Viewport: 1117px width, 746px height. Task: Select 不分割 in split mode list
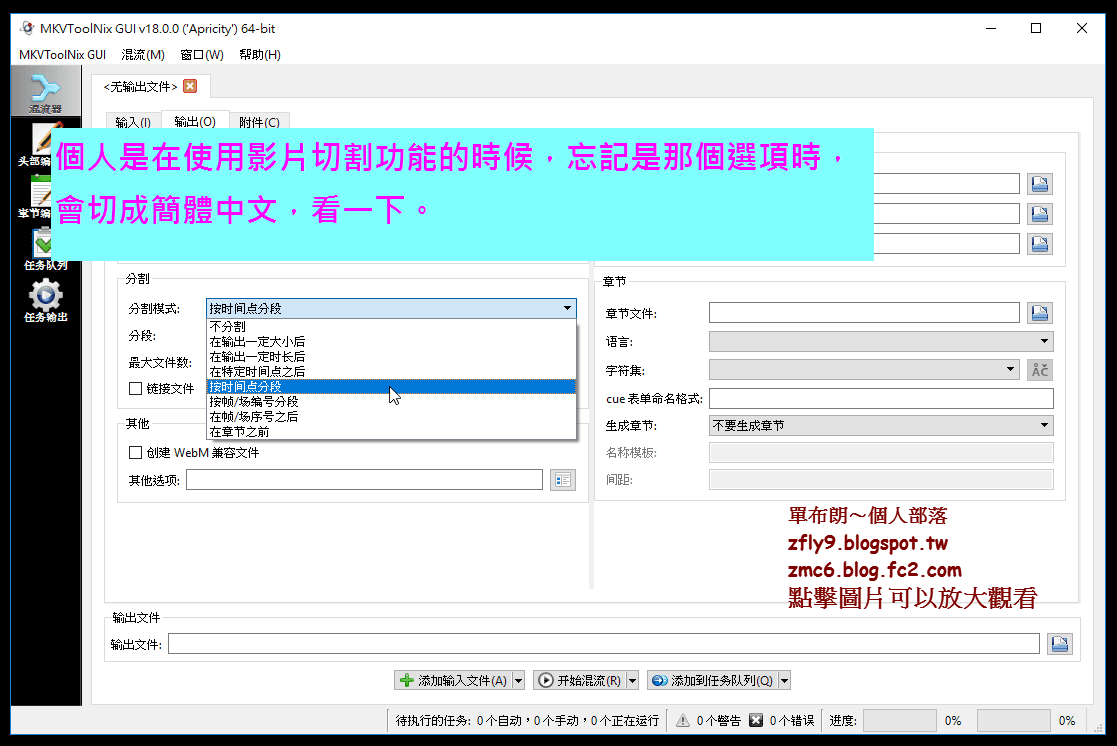click(391, 326)
